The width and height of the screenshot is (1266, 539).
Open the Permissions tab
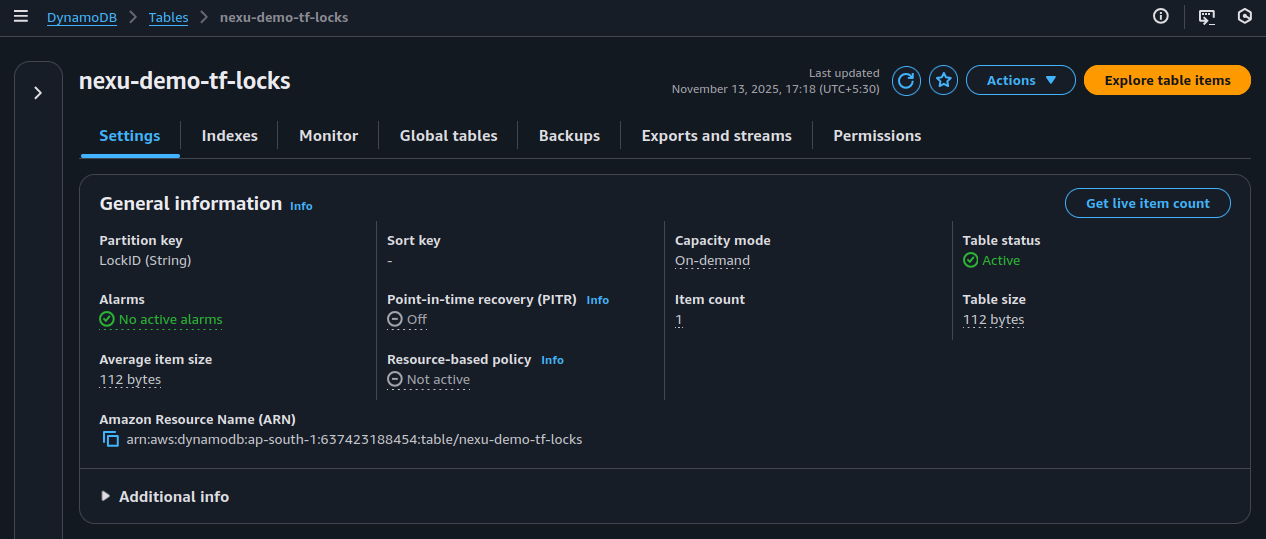pos(877,136)
